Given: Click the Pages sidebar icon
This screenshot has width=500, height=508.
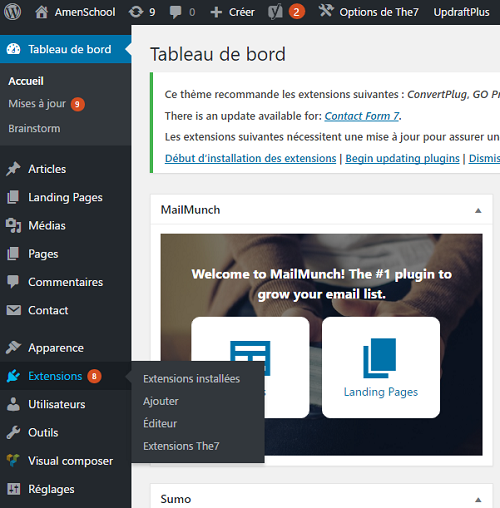Looking at the screenshot, I should [x=13, y=254].
